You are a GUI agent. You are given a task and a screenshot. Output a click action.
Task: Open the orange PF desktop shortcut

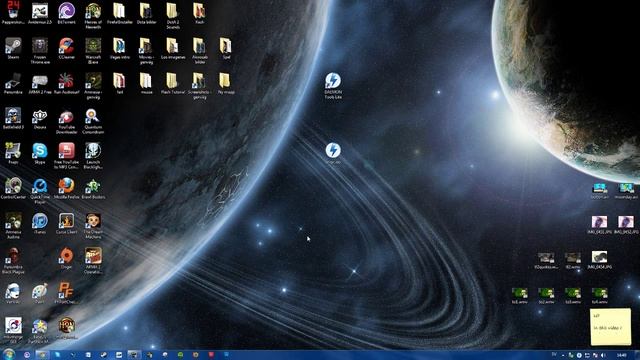coord(66,293)
